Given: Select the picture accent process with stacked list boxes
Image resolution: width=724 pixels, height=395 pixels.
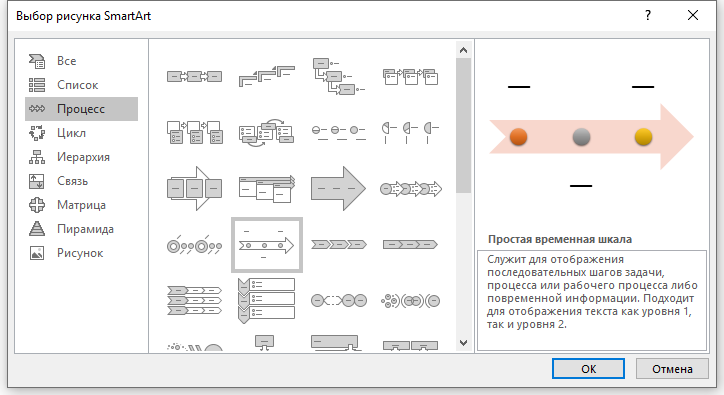Looking at the screenshot, I should coord(194,133).
